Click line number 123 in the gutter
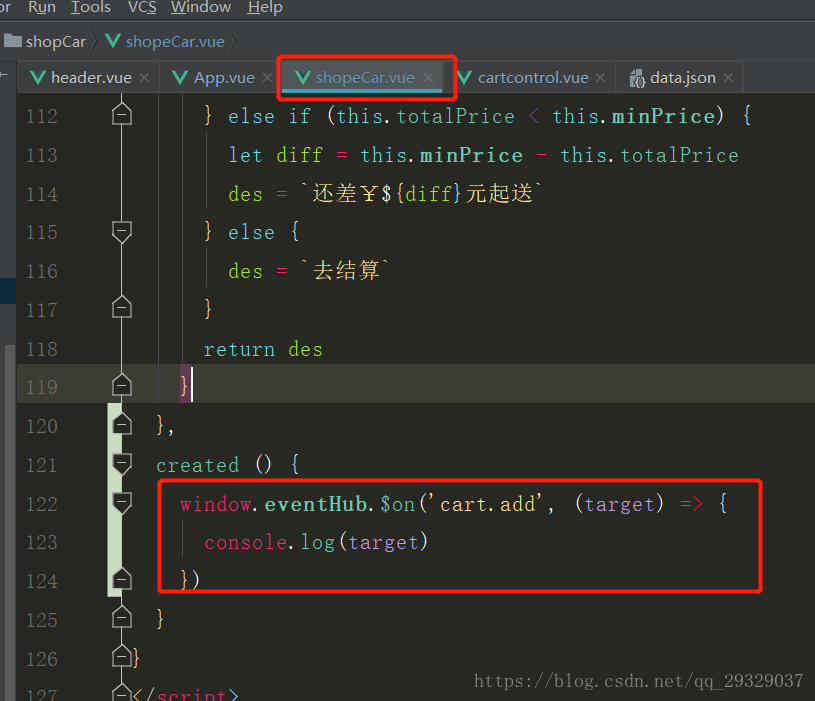 coord(42,542)
